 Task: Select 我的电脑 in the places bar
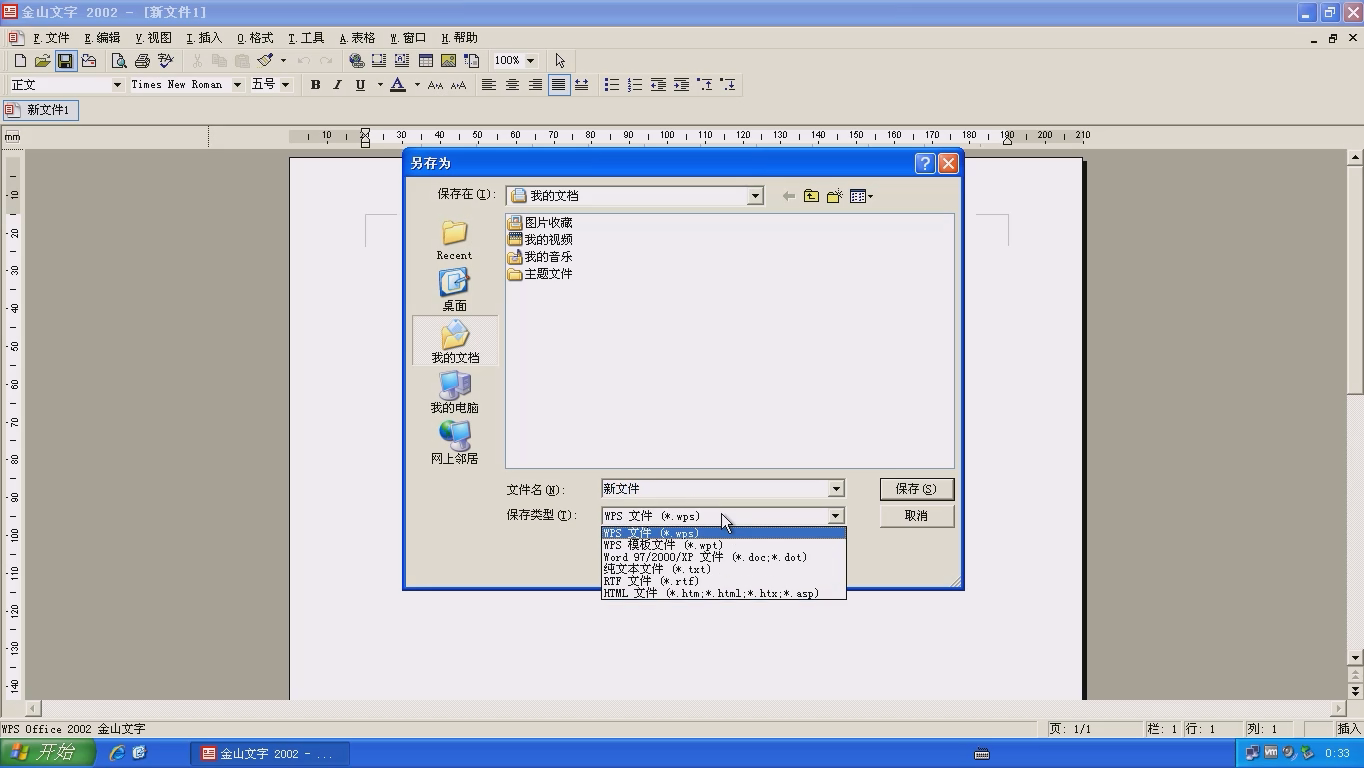coord(454,392)
